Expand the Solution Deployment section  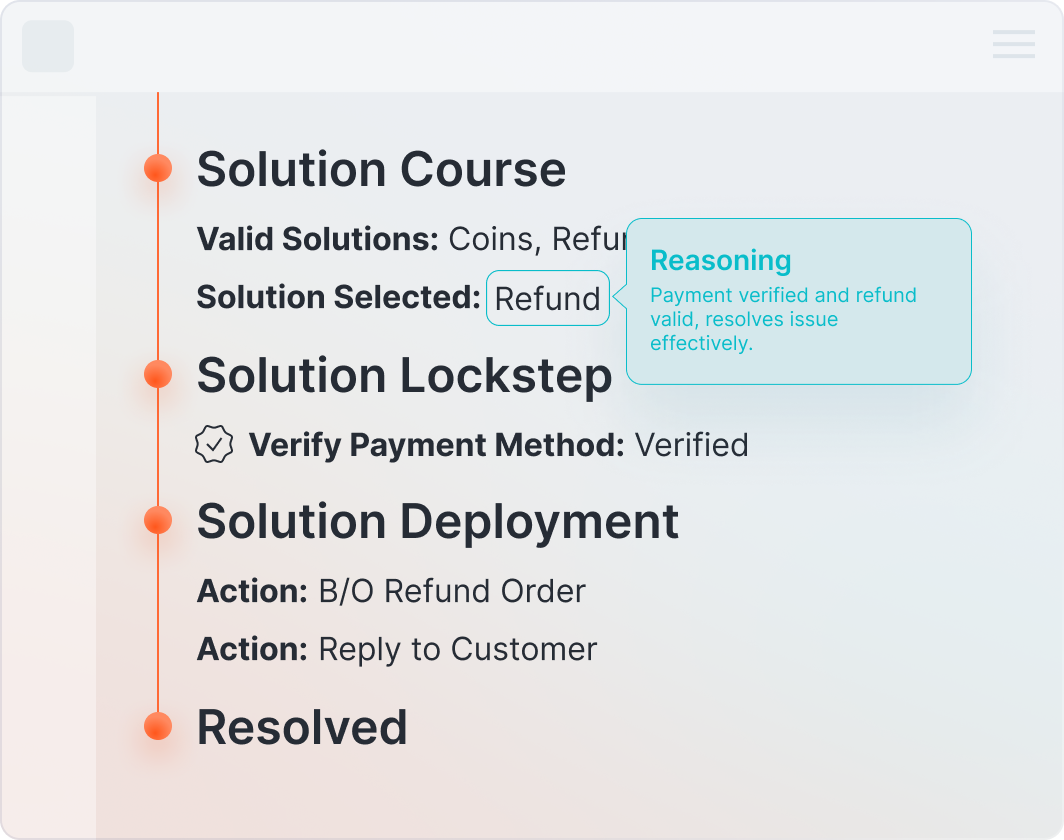pos(438,521)
